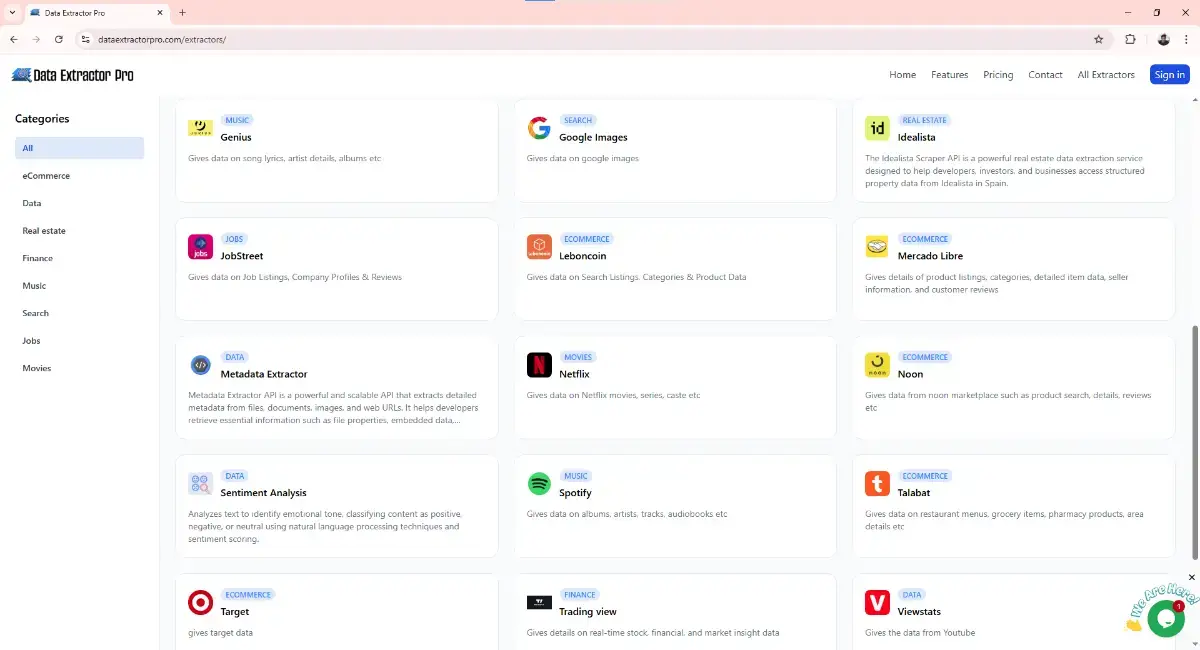
Task: Open the Idealista card title
Action: tap(918, 137)
